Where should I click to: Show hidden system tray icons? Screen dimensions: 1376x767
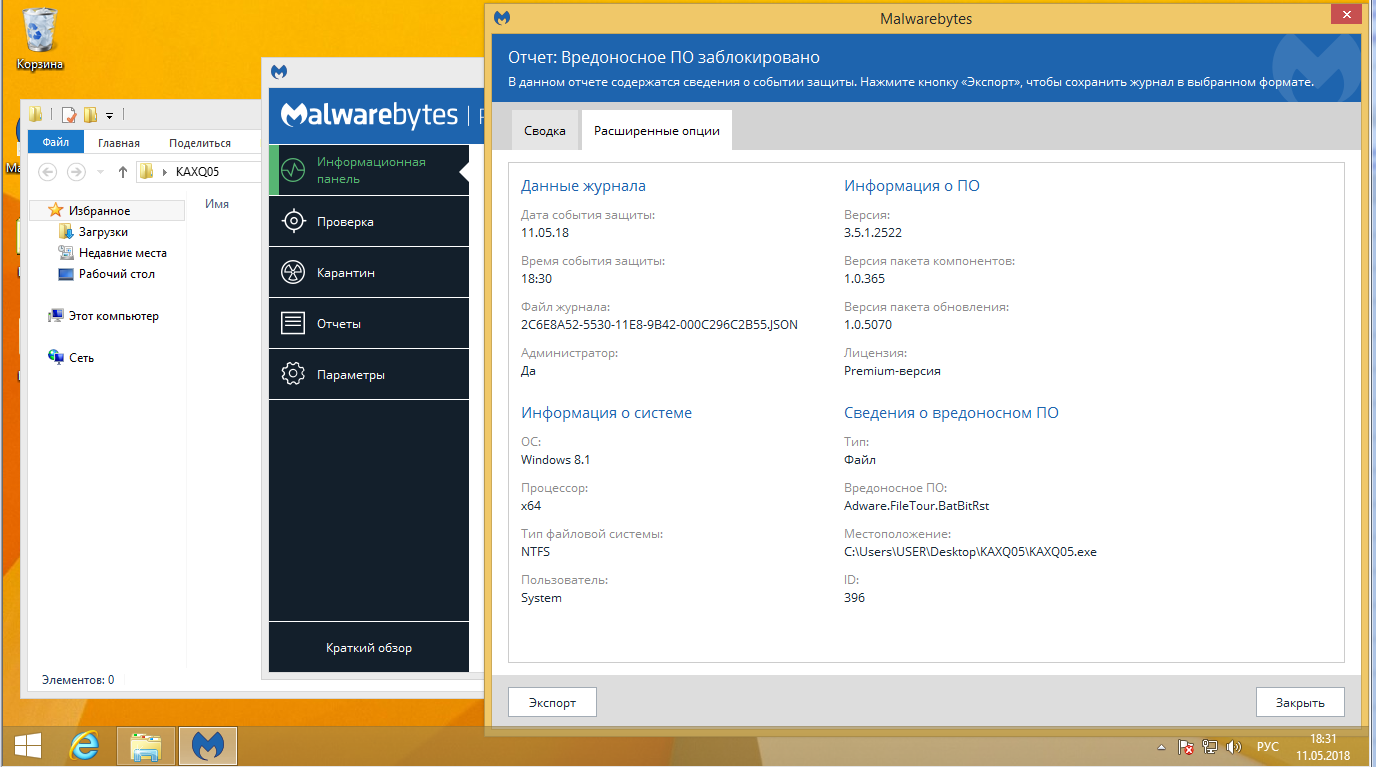coord(1161,746)
